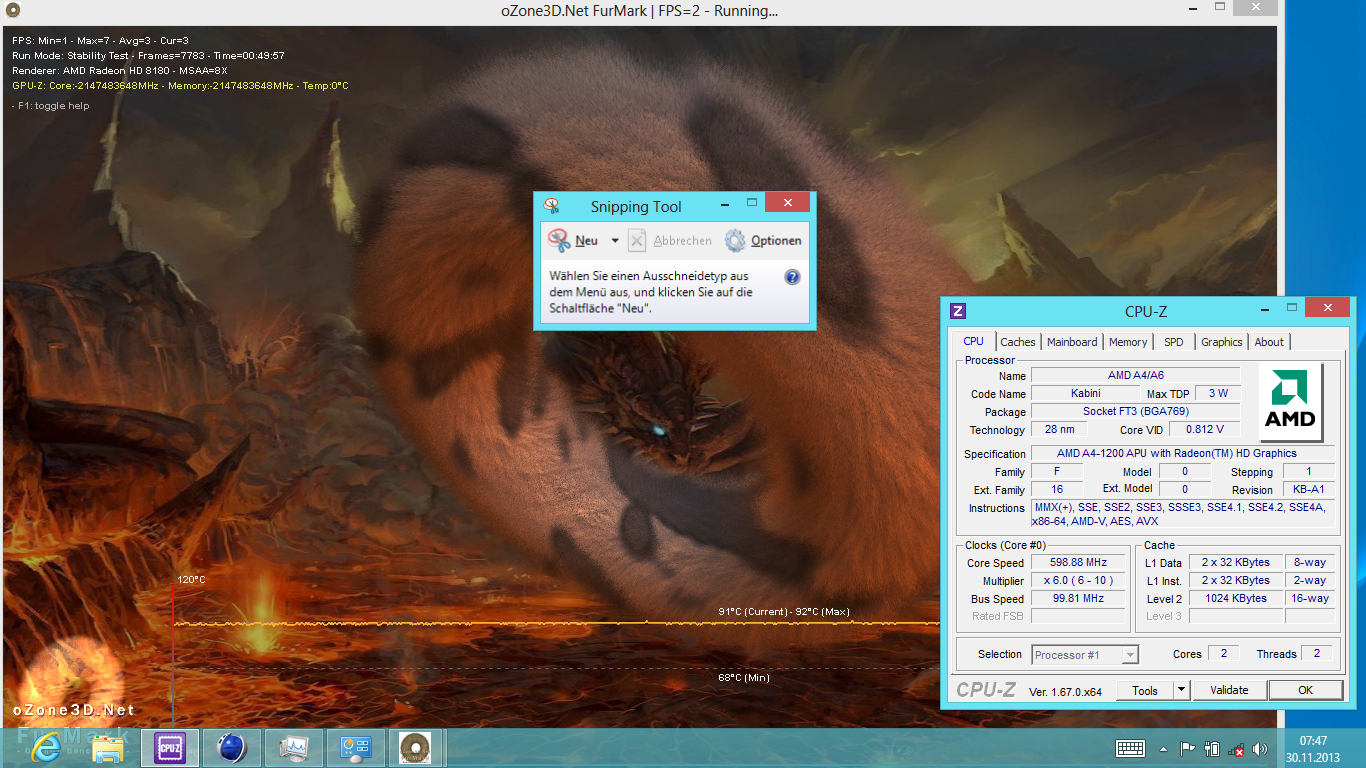Click the FurMark Renderer info line

point(120,71)
